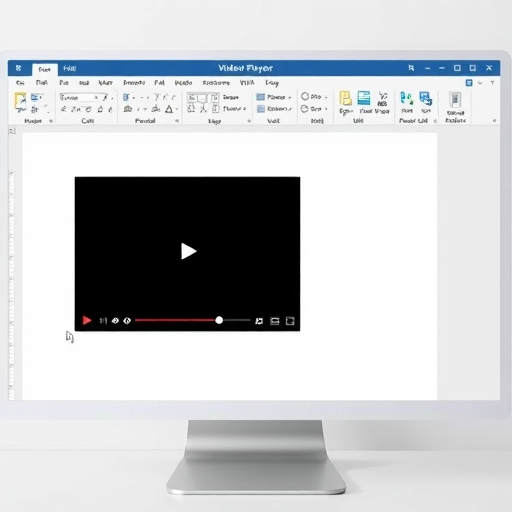Image resolution: width=512 pixels, height=512 pixels.
Task: Collapse the ribbon with the arrow at its far right corner
Action: 494,121
